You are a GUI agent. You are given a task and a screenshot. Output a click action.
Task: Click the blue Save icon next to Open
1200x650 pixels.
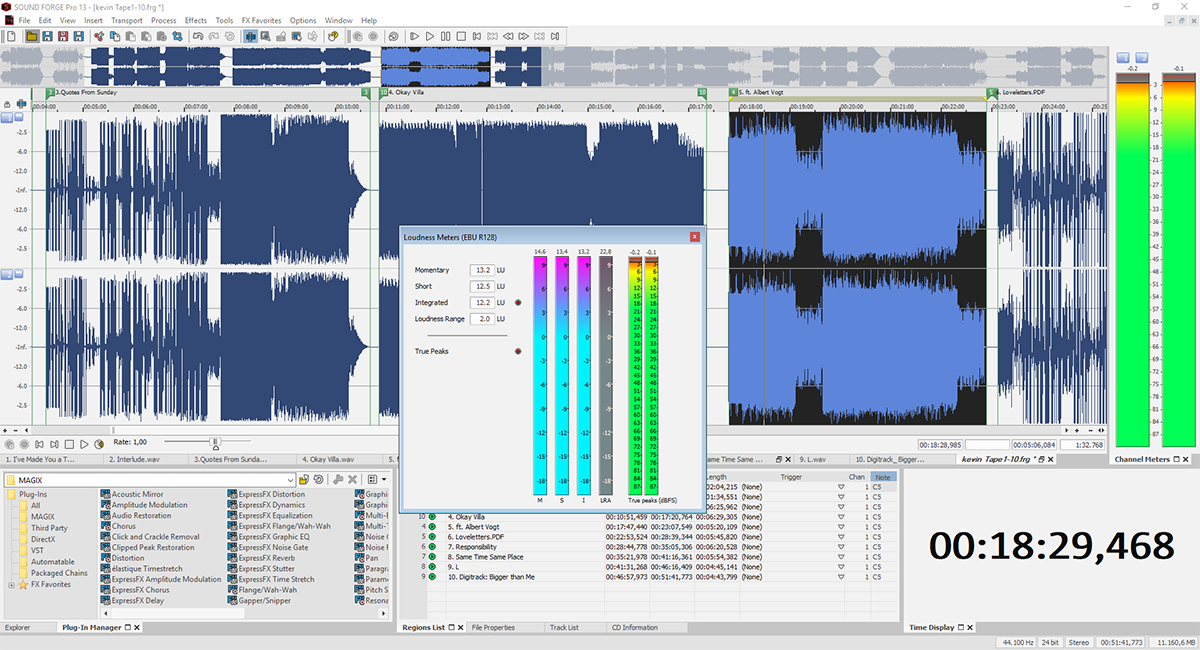[x=48, y=36]
